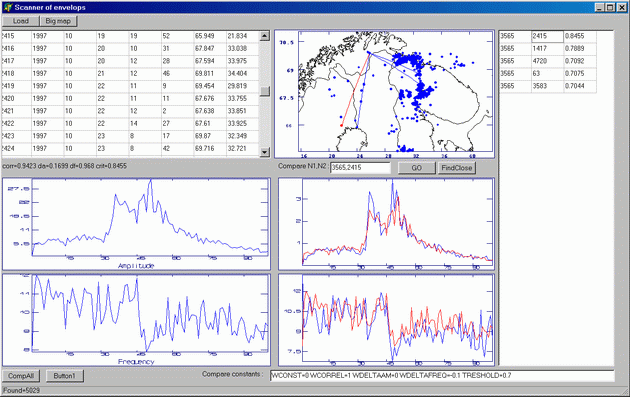Click the Load button

(20, 21)
